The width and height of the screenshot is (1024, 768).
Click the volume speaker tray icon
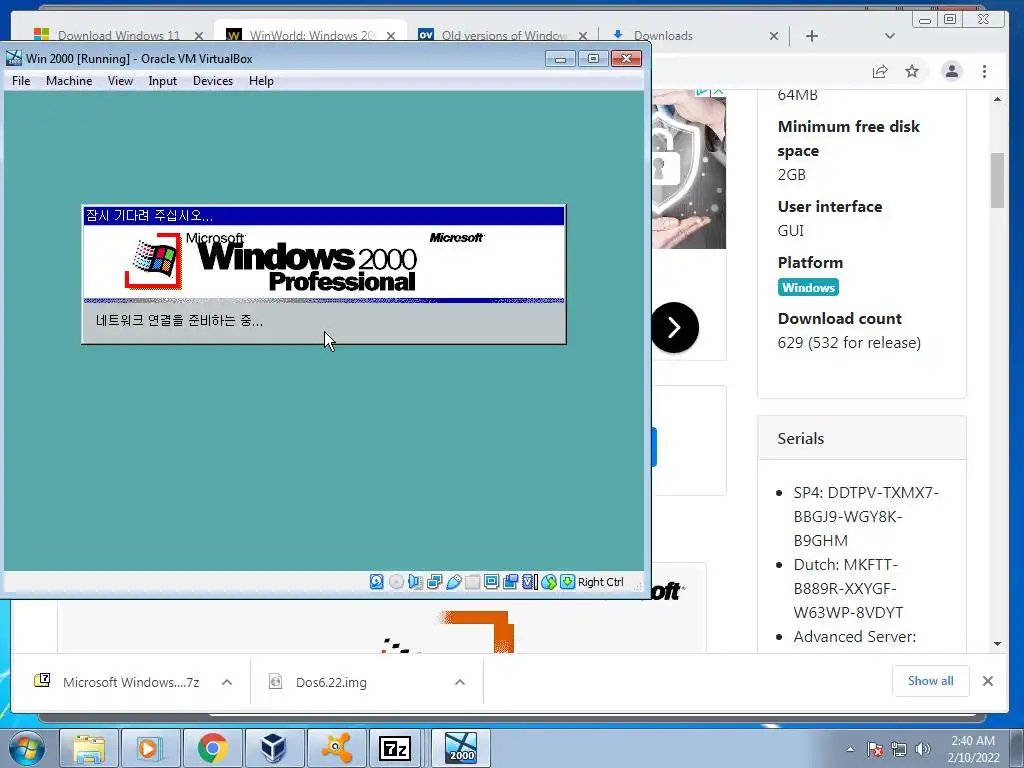[x=923, y=749]
